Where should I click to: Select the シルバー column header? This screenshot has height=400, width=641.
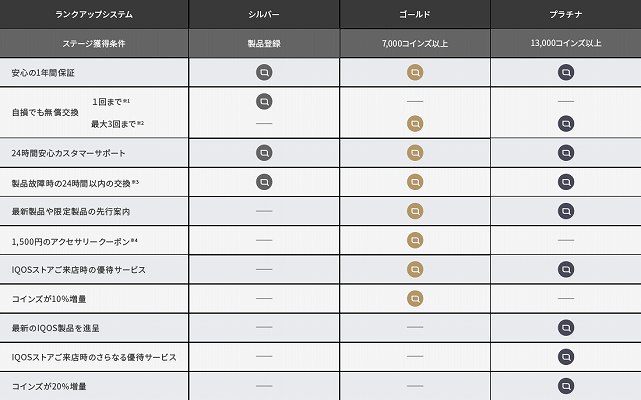pyautogui.click(x=264, y=14)
